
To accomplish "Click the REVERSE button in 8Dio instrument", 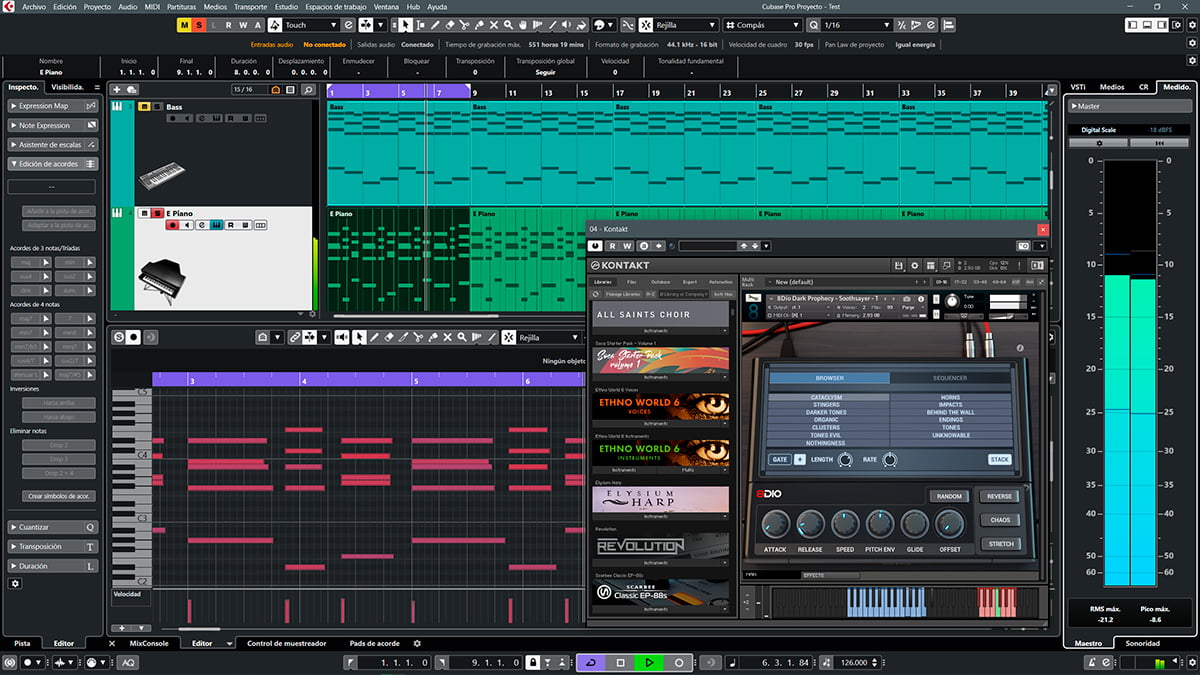I will pos(999,496).
